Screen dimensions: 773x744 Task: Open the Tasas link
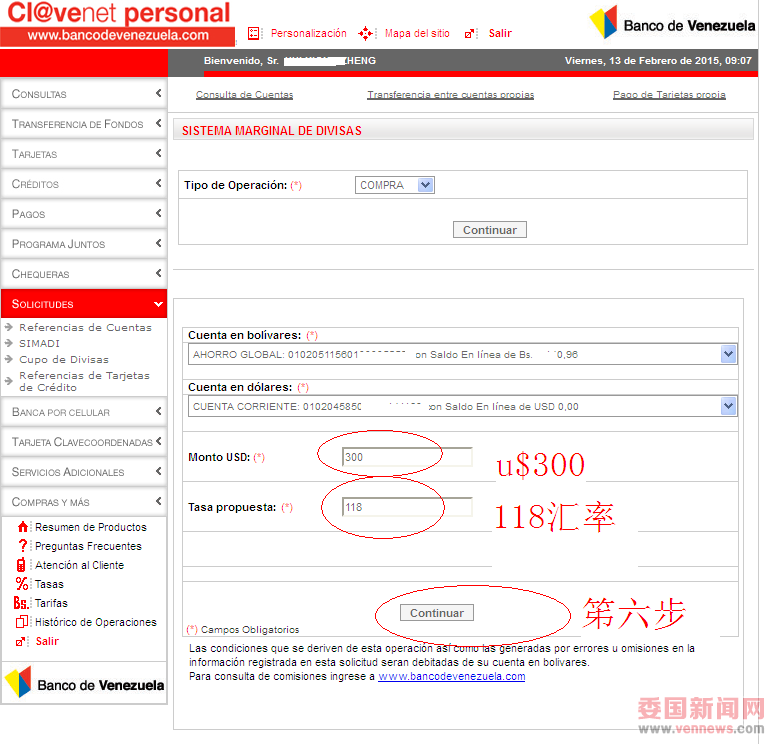49,584
